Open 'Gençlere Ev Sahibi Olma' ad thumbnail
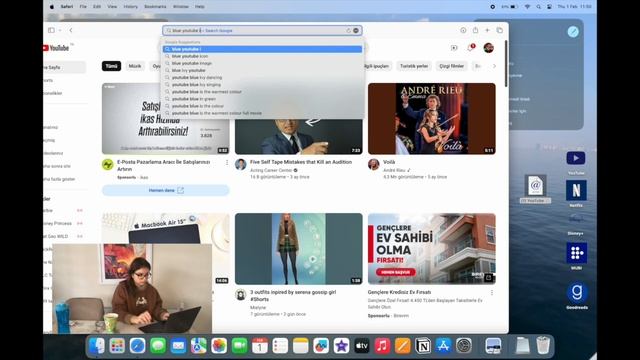The image size is (640, 360). [432, 249]
